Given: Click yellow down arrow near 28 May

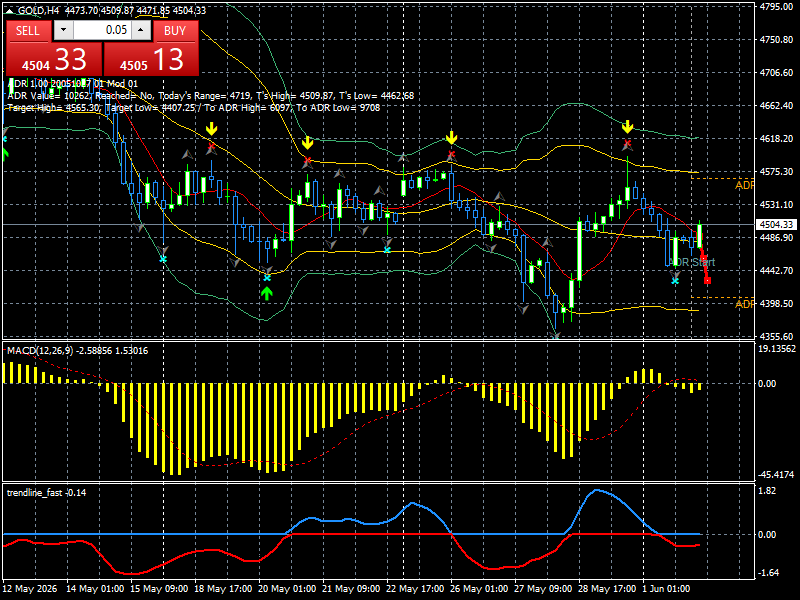Looking at the screenshot, I should 628,127.
